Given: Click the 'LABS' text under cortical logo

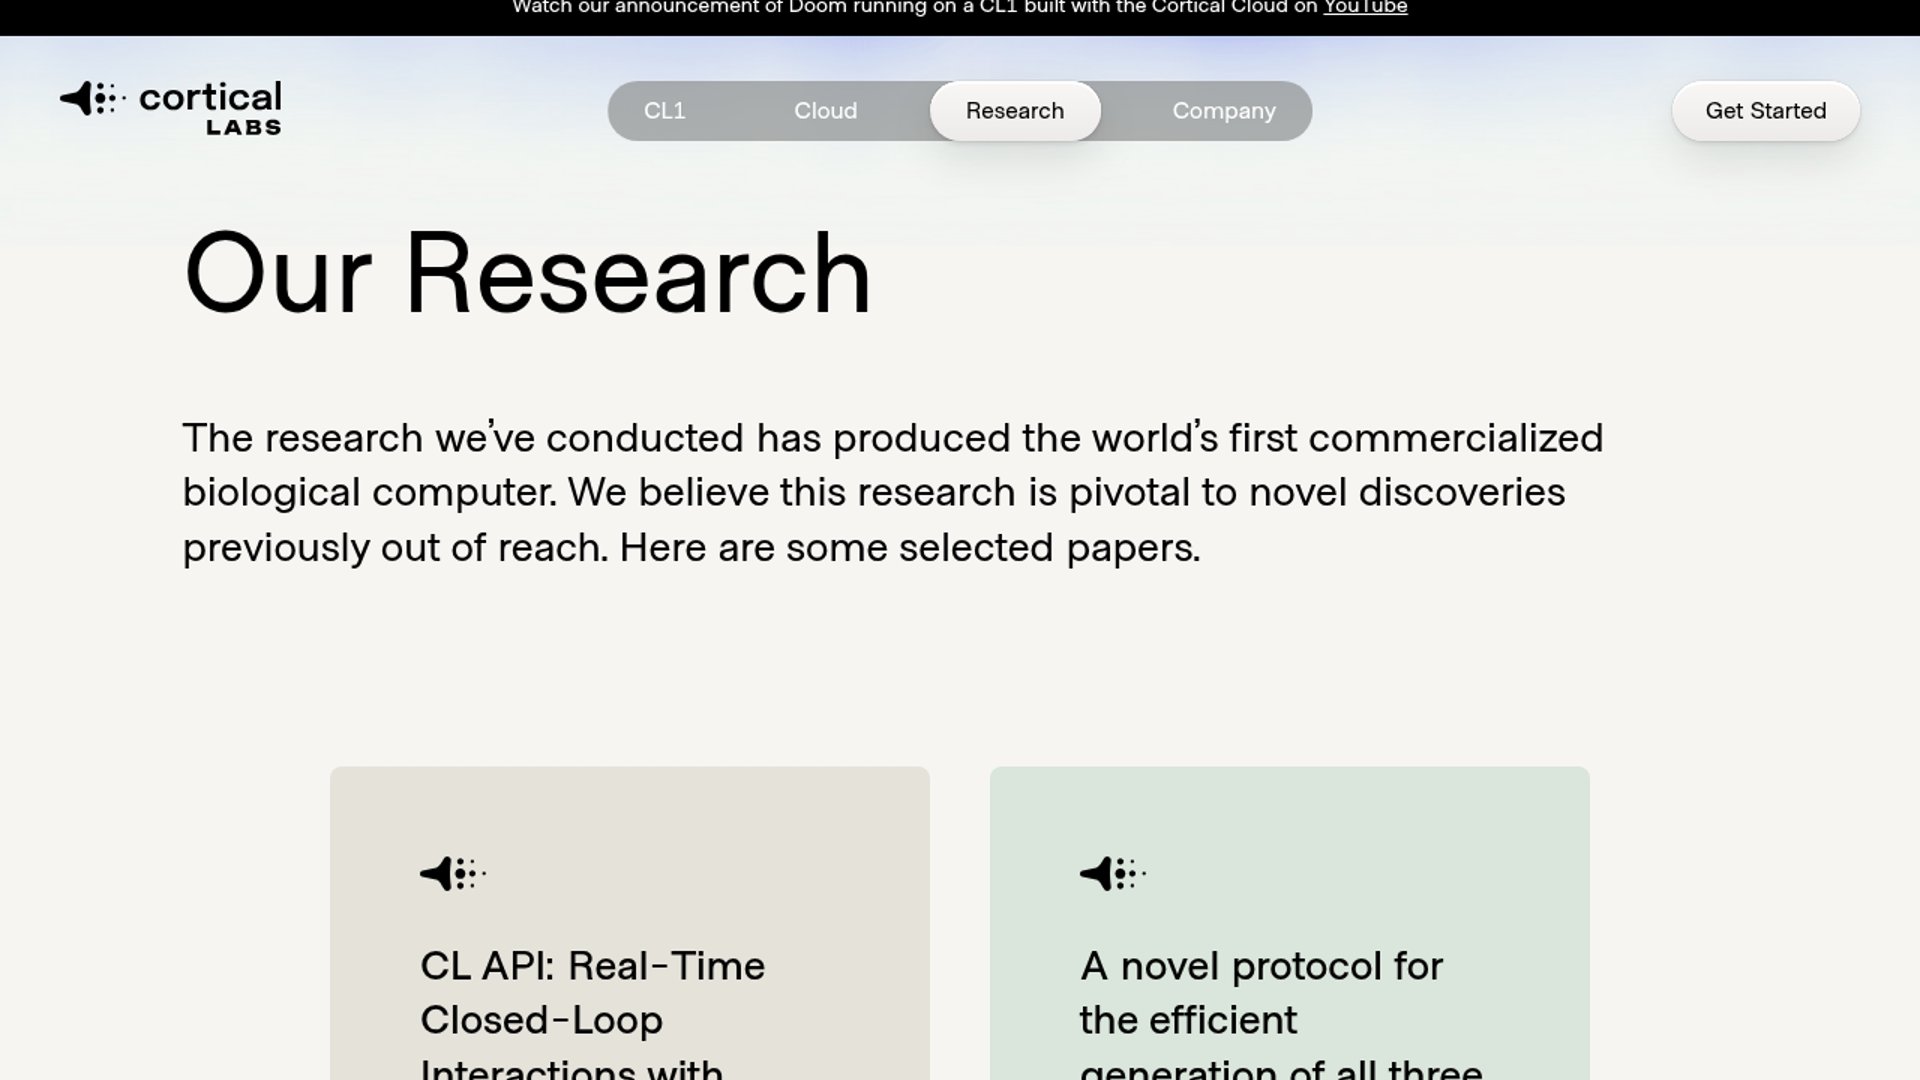Looking at the screenshot, I should (243, 128).
